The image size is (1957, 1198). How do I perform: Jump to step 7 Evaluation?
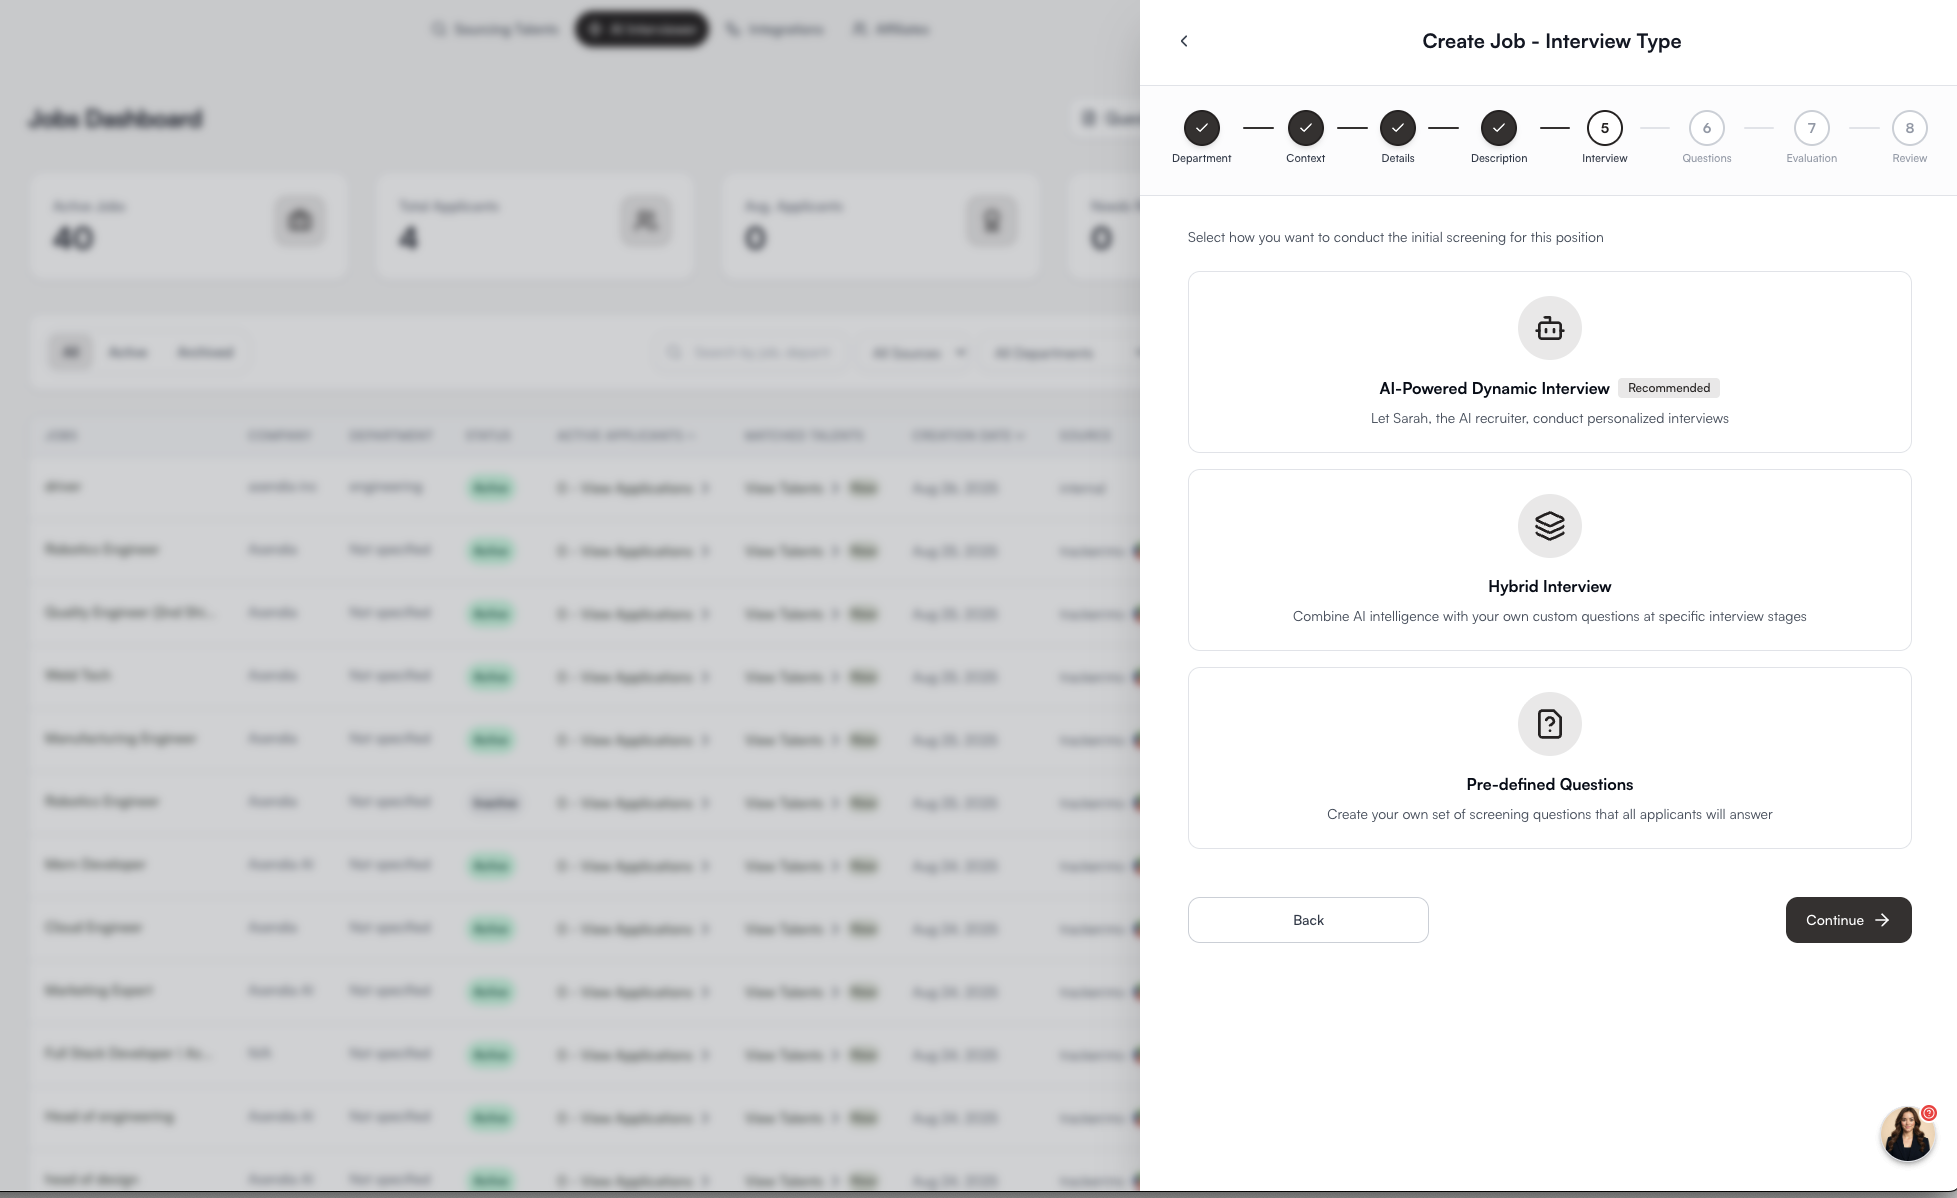(x=1811, y=128)
